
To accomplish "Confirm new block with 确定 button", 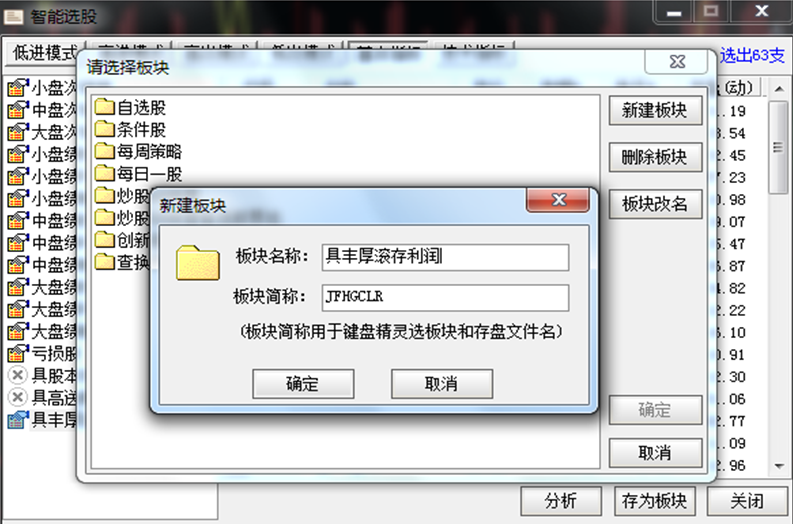I will 303,383.
